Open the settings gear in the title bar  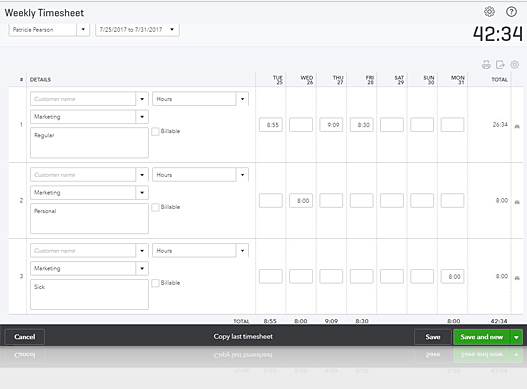click(489, 12)
